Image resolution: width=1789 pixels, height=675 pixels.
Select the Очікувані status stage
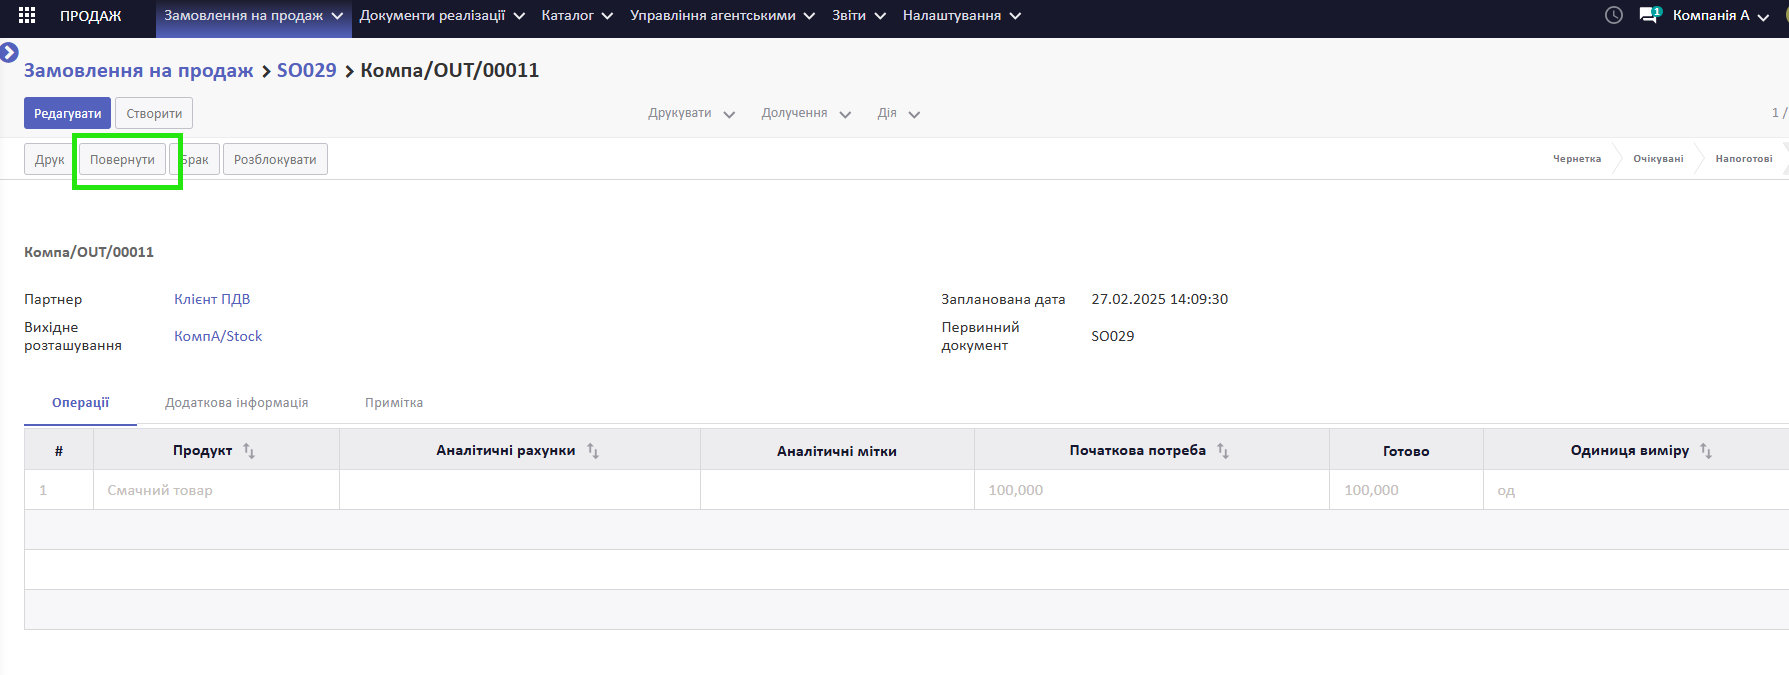pos(1658,159)
